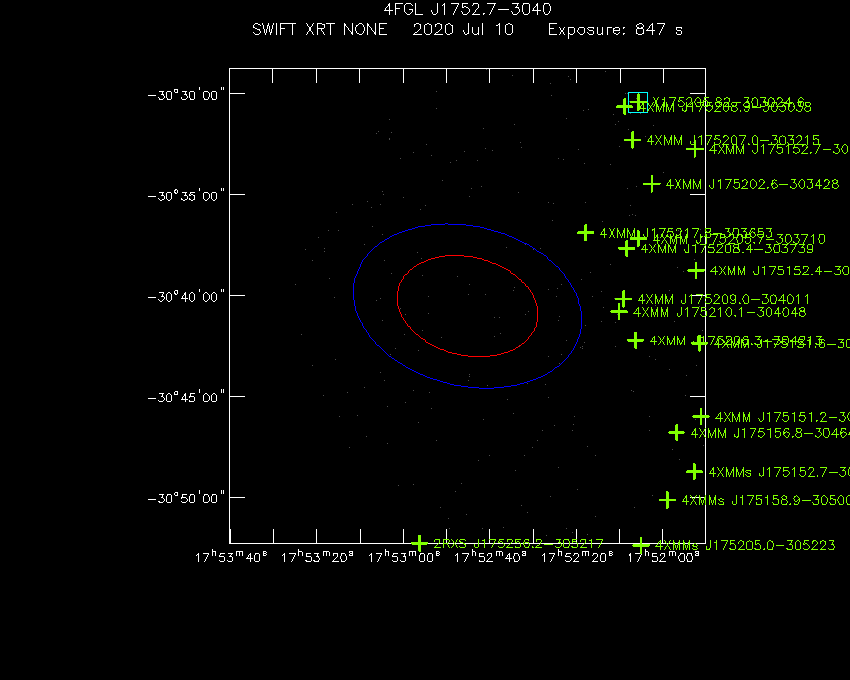Click the label 4XMM J175210.1-304048
850x680 pixels.
(x=719, y=312)
